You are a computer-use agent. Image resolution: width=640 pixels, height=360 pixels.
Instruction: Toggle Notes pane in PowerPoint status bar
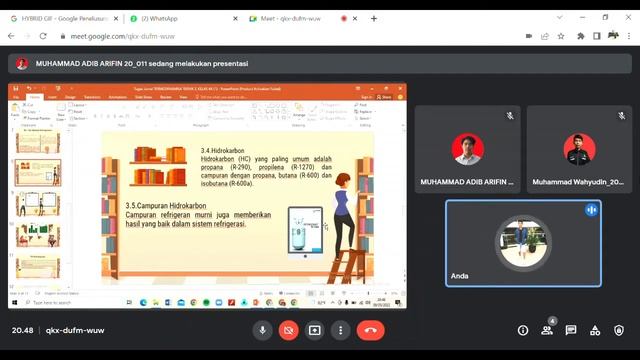tap(266, 293)
